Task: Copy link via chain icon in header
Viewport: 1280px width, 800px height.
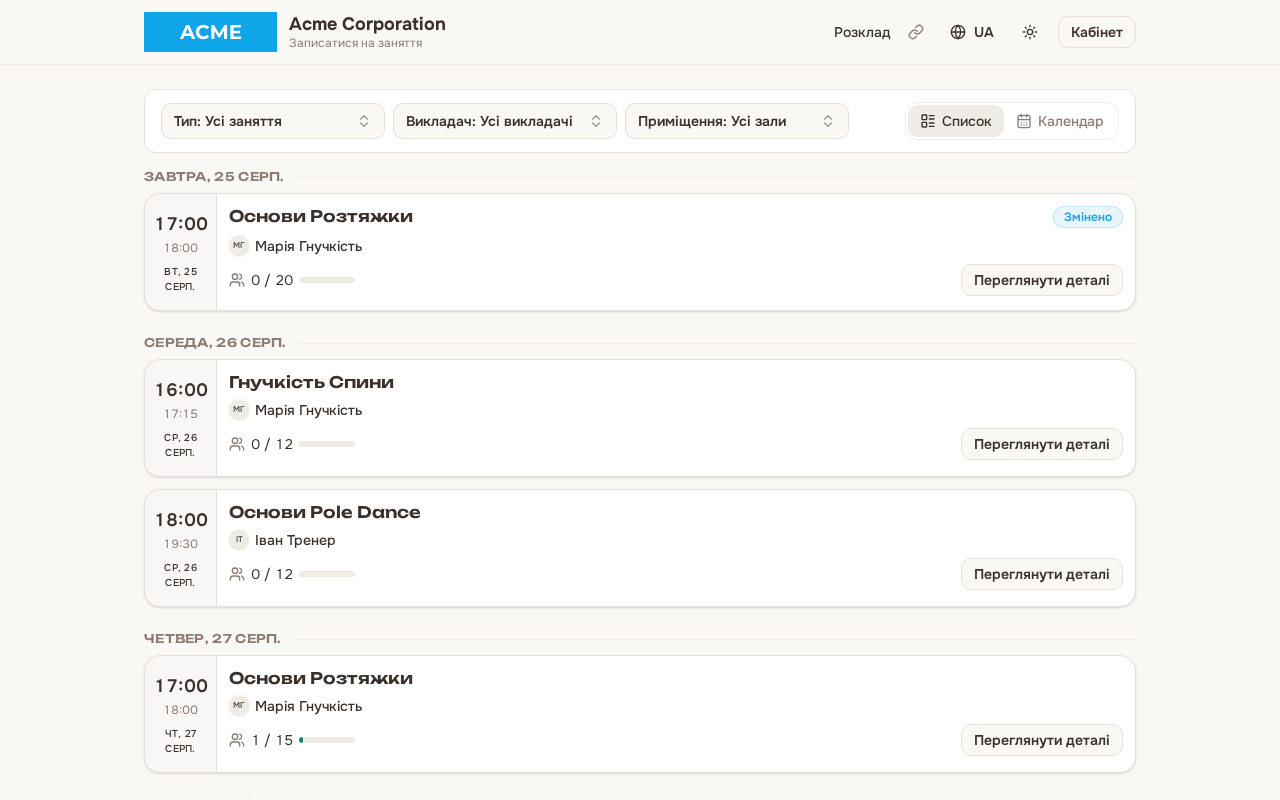Action: point(916,32)
